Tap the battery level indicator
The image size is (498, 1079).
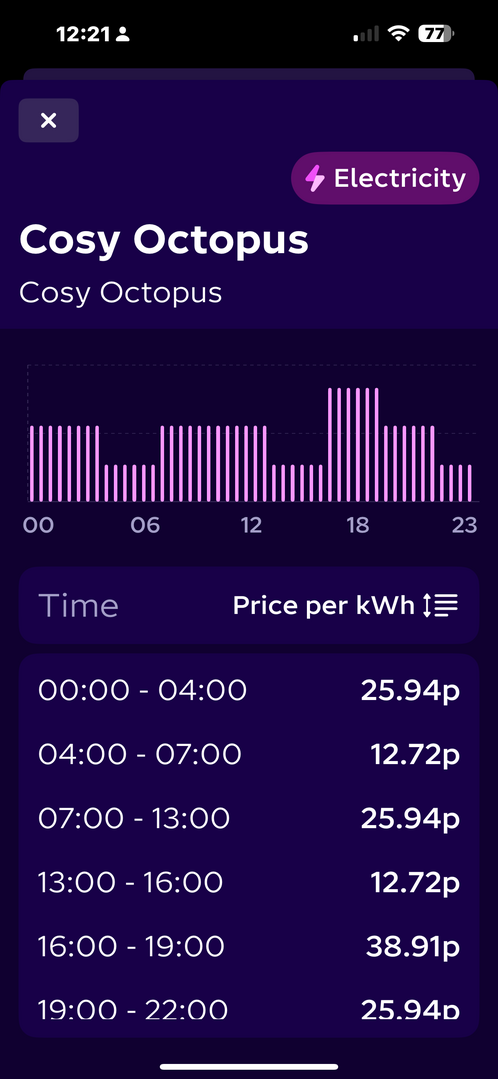point(436,33)
